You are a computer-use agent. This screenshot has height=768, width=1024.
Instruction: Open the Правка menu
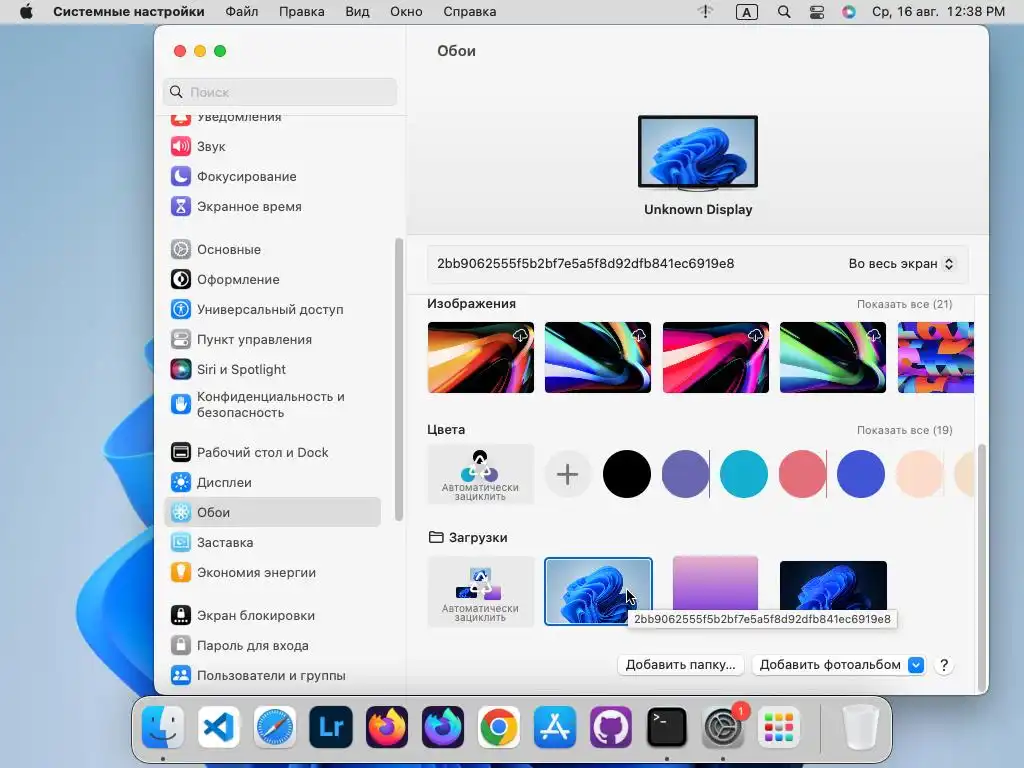pos(302,12)
